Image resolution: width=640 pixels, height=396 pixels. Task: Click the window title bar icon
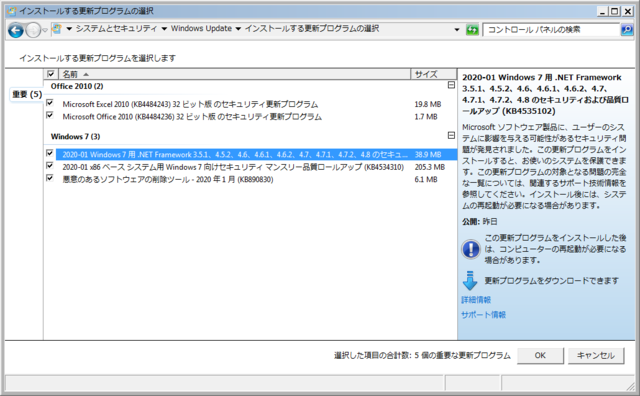coord(13,11)
